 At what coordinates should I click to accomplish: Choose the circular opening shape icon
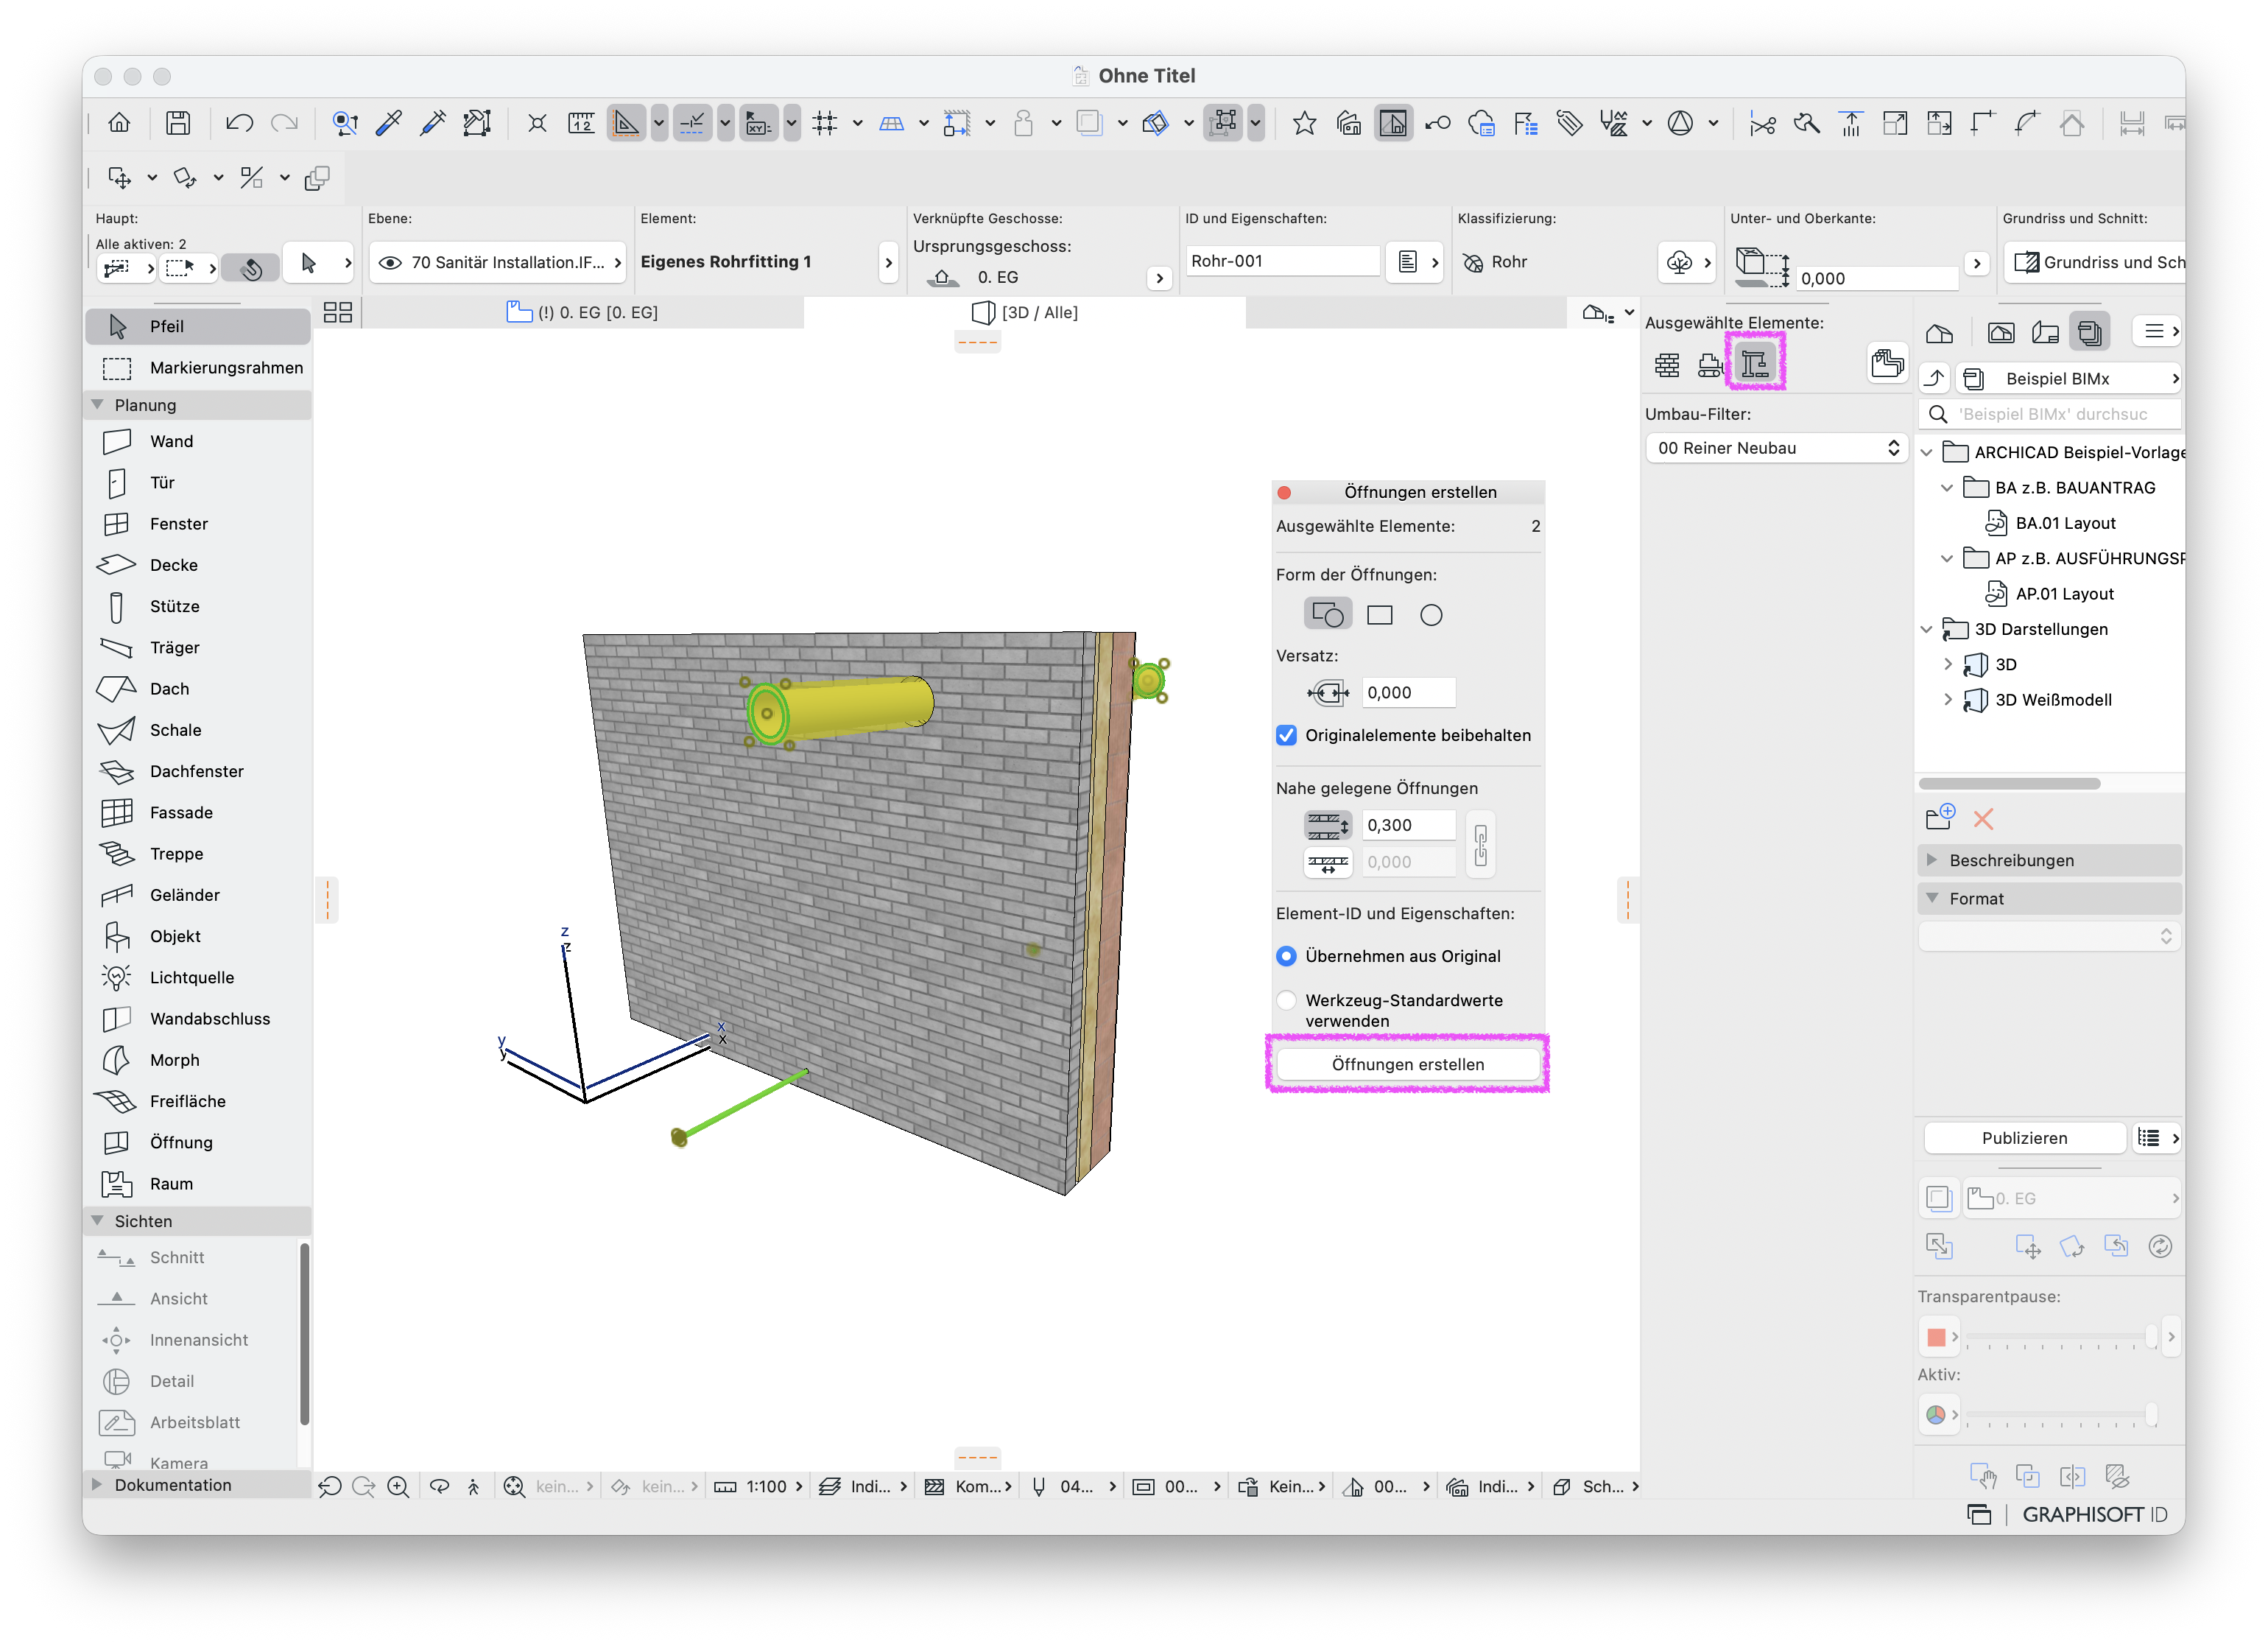coord(1431,615)
